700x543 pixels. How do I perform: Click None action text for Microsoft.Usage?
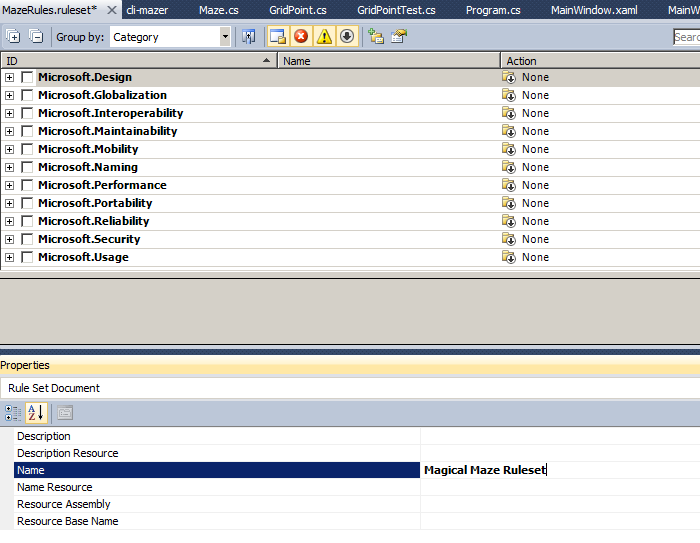click(535, 257)
